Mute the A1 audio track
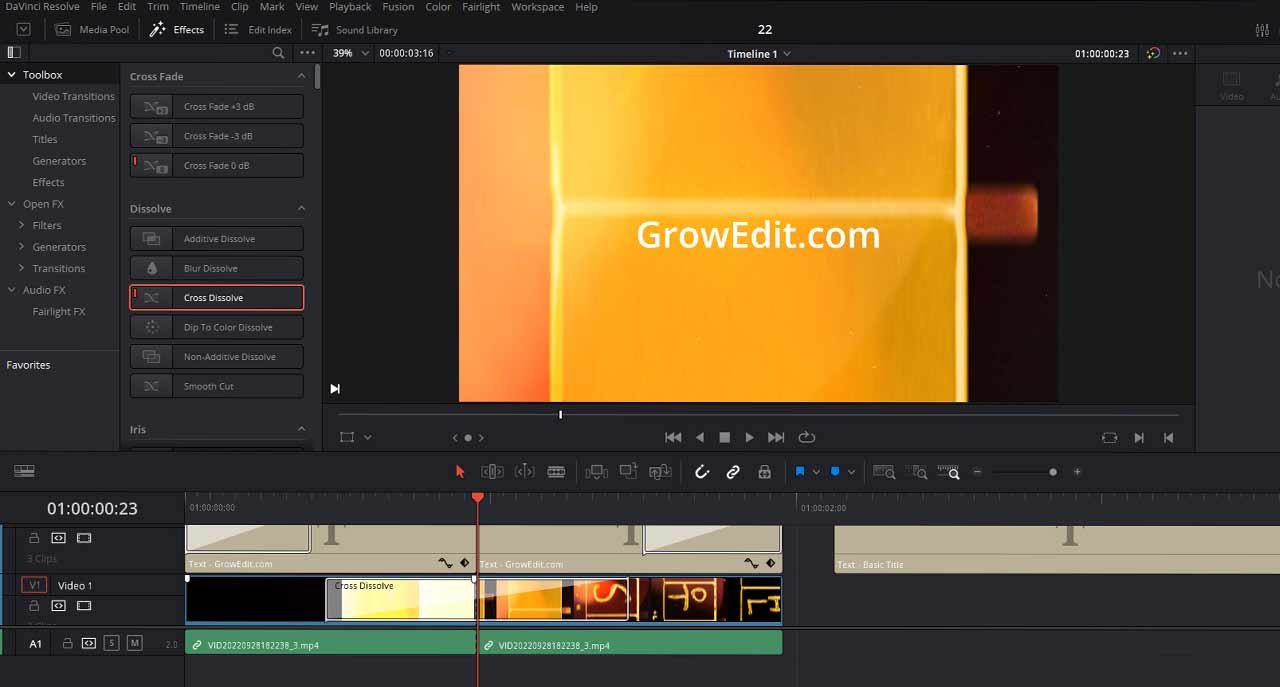The height and width of the screenshot is (687, 1280). point(135,643)
